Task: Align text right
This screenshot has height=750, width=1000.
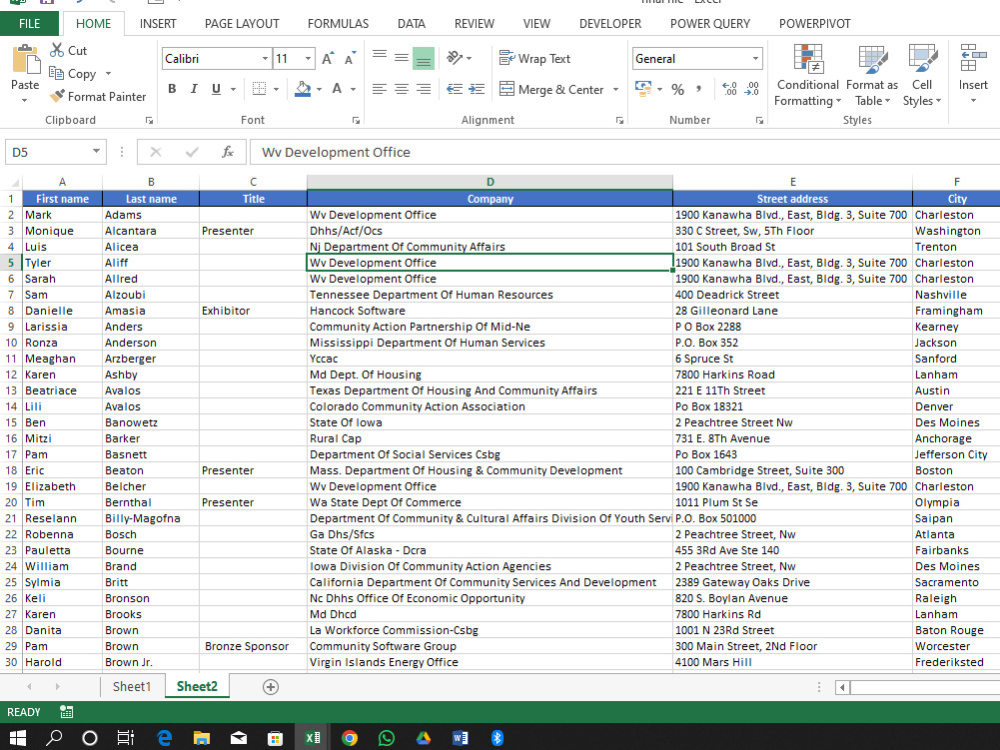Action: [x=423, y=89]
